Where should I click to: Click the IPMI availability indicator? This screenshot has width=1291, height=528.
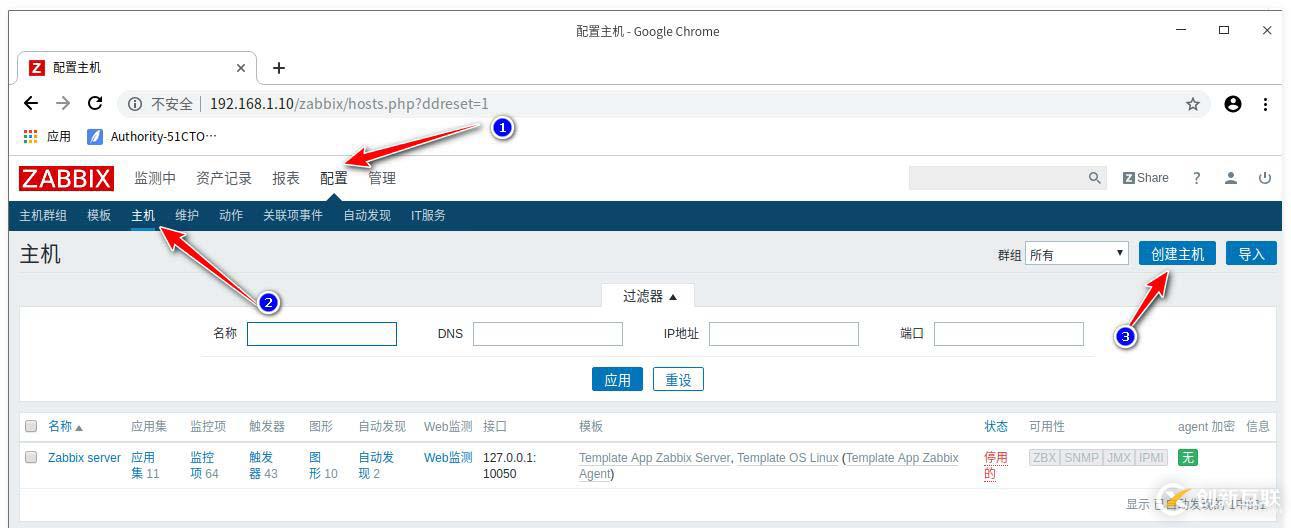point(1151,458)
